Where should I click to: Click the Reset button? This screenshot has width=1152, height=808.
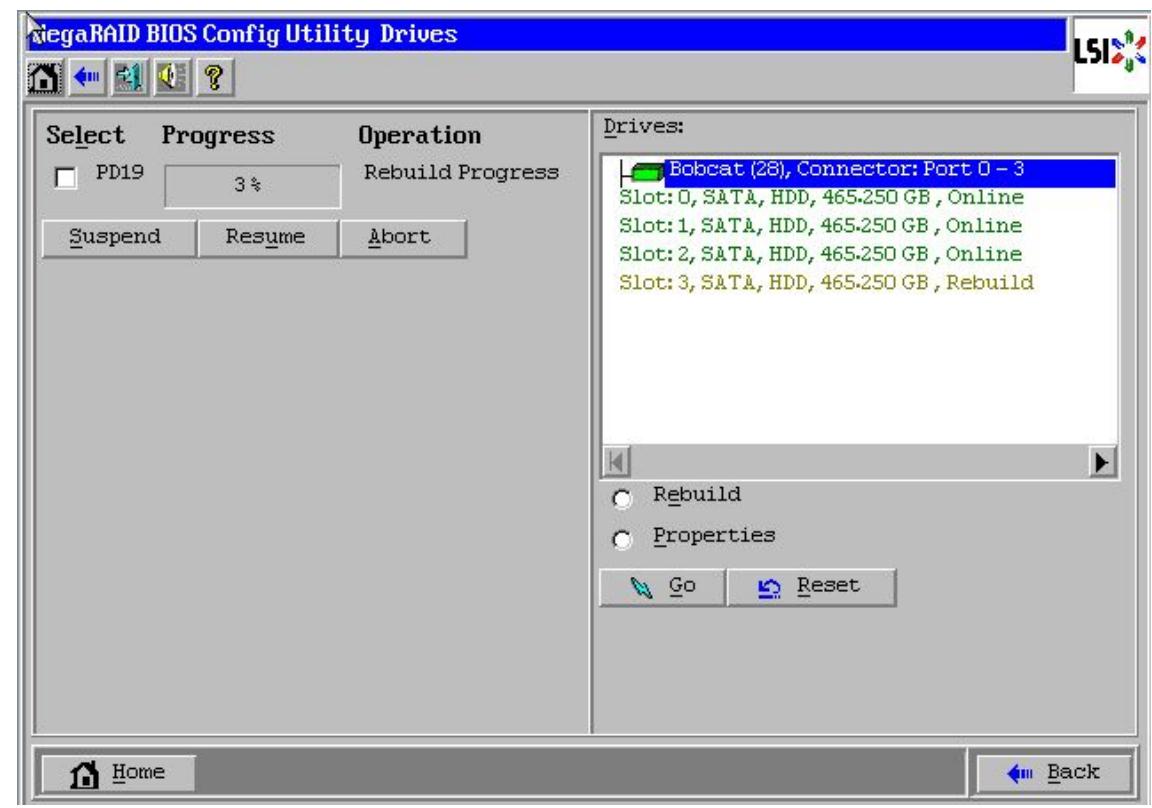[811, 587]
